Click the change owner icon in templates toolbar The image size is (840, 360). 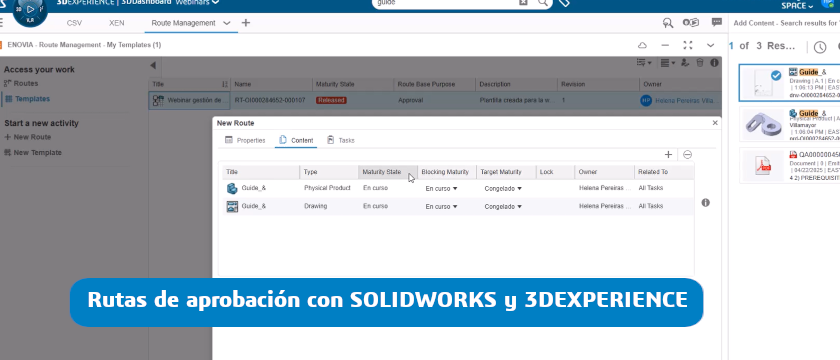pos(685,63)
